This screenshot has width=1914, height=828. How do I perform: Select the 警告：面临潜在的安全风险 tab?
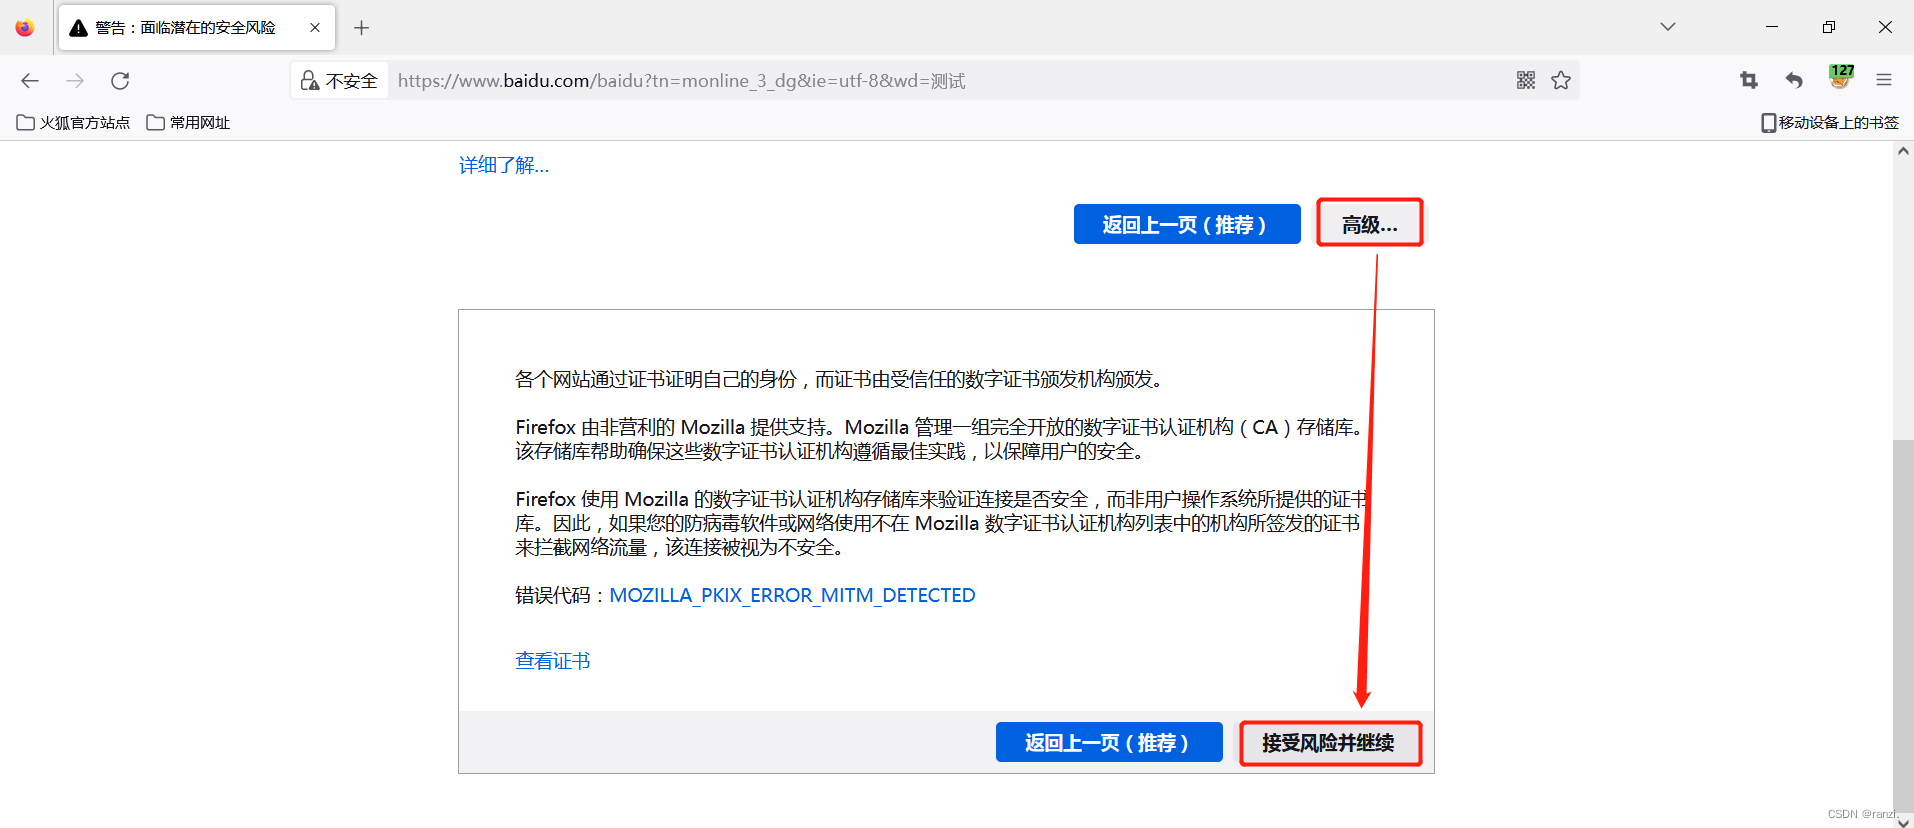click(x=197, y=28)
